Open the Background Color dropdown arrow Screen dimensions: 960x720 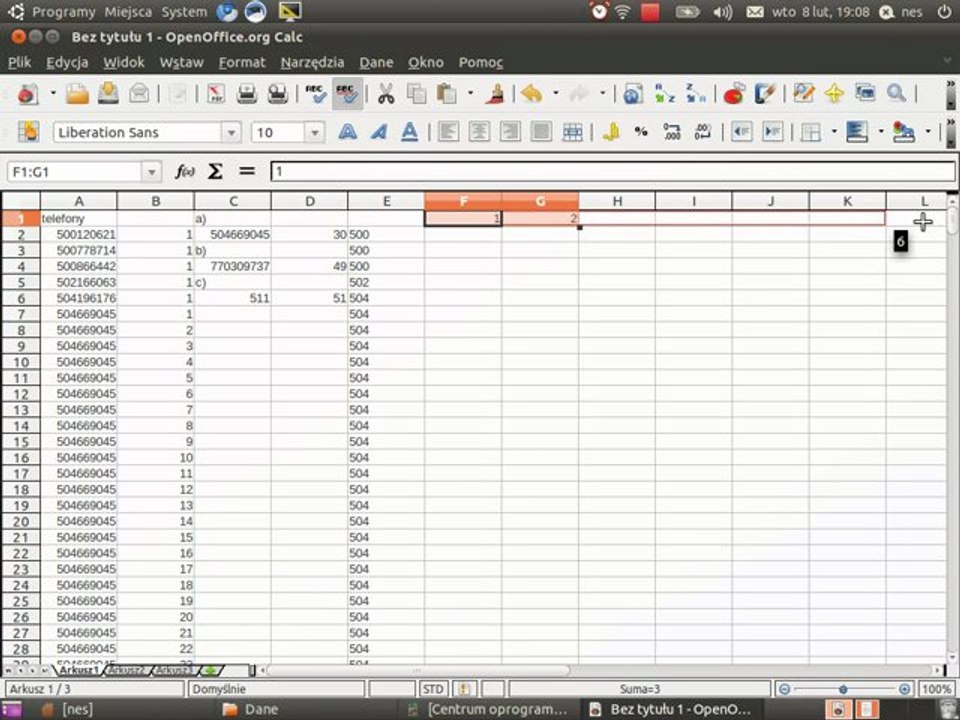pyautogui.click(x=881, y=132)
